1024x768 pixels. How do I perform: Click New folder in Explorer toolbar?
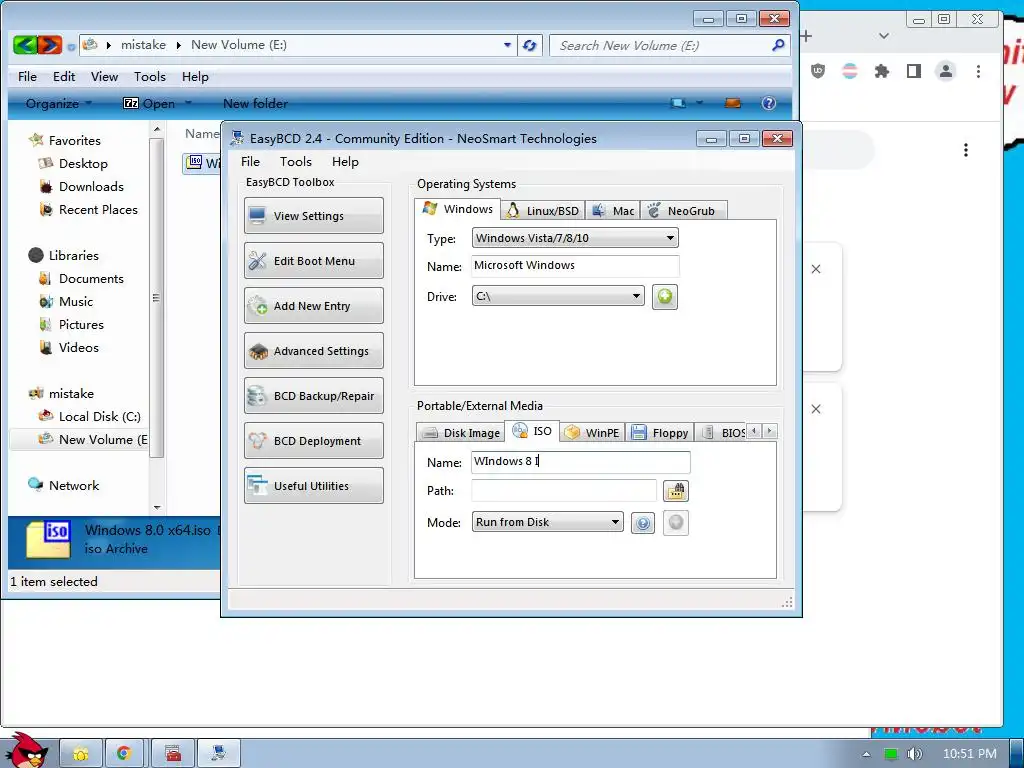pyautogui.click(x=255, y=103)
